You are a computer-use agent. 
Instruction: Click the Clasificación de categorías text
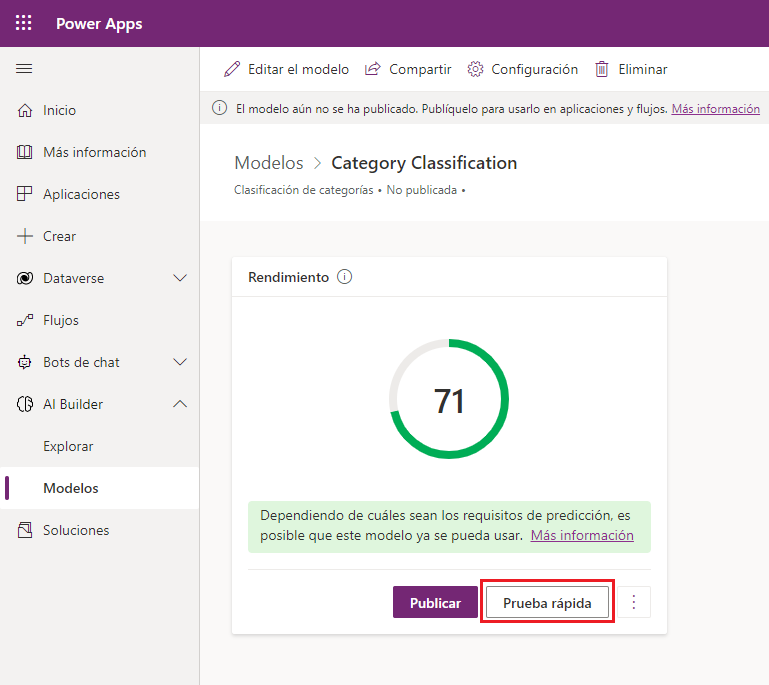(x=304, y=190)
